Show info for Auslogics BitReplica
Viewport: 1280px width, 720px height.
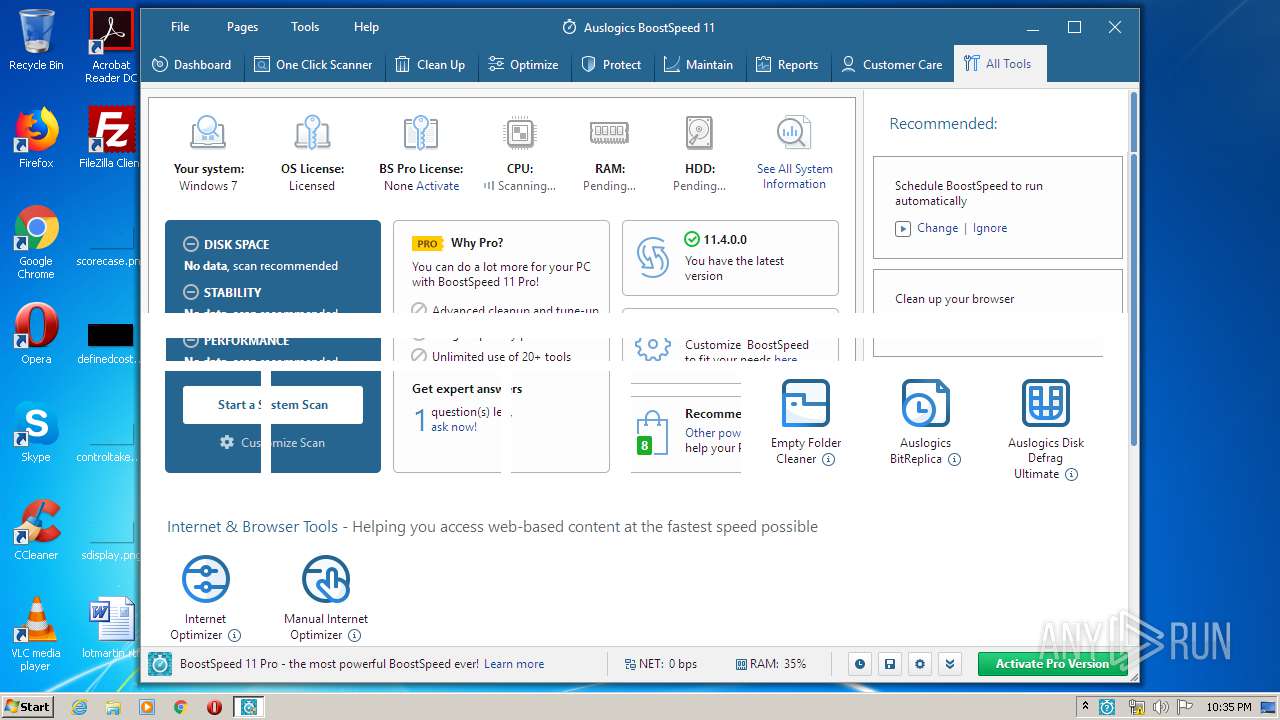[954, 460]
